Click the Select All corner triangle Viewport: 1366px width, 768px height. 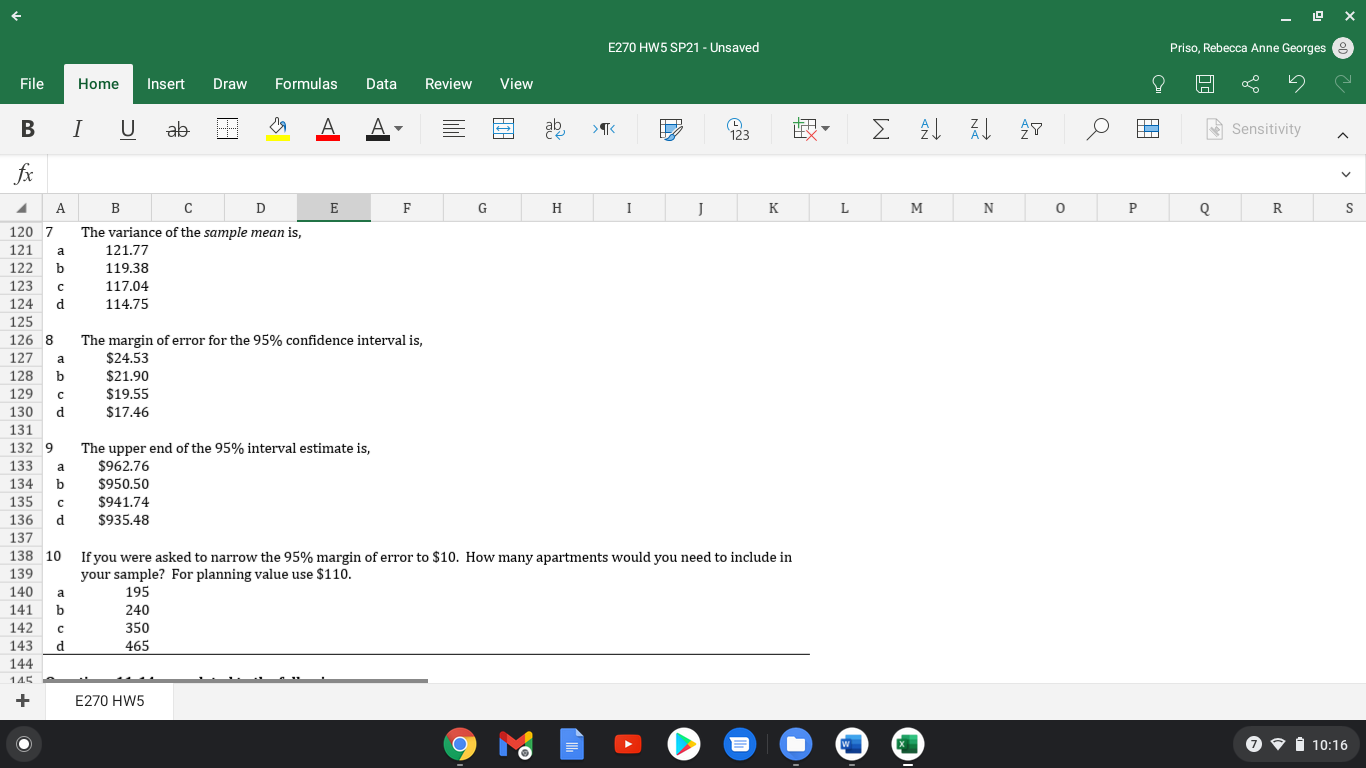pos(22,208)
